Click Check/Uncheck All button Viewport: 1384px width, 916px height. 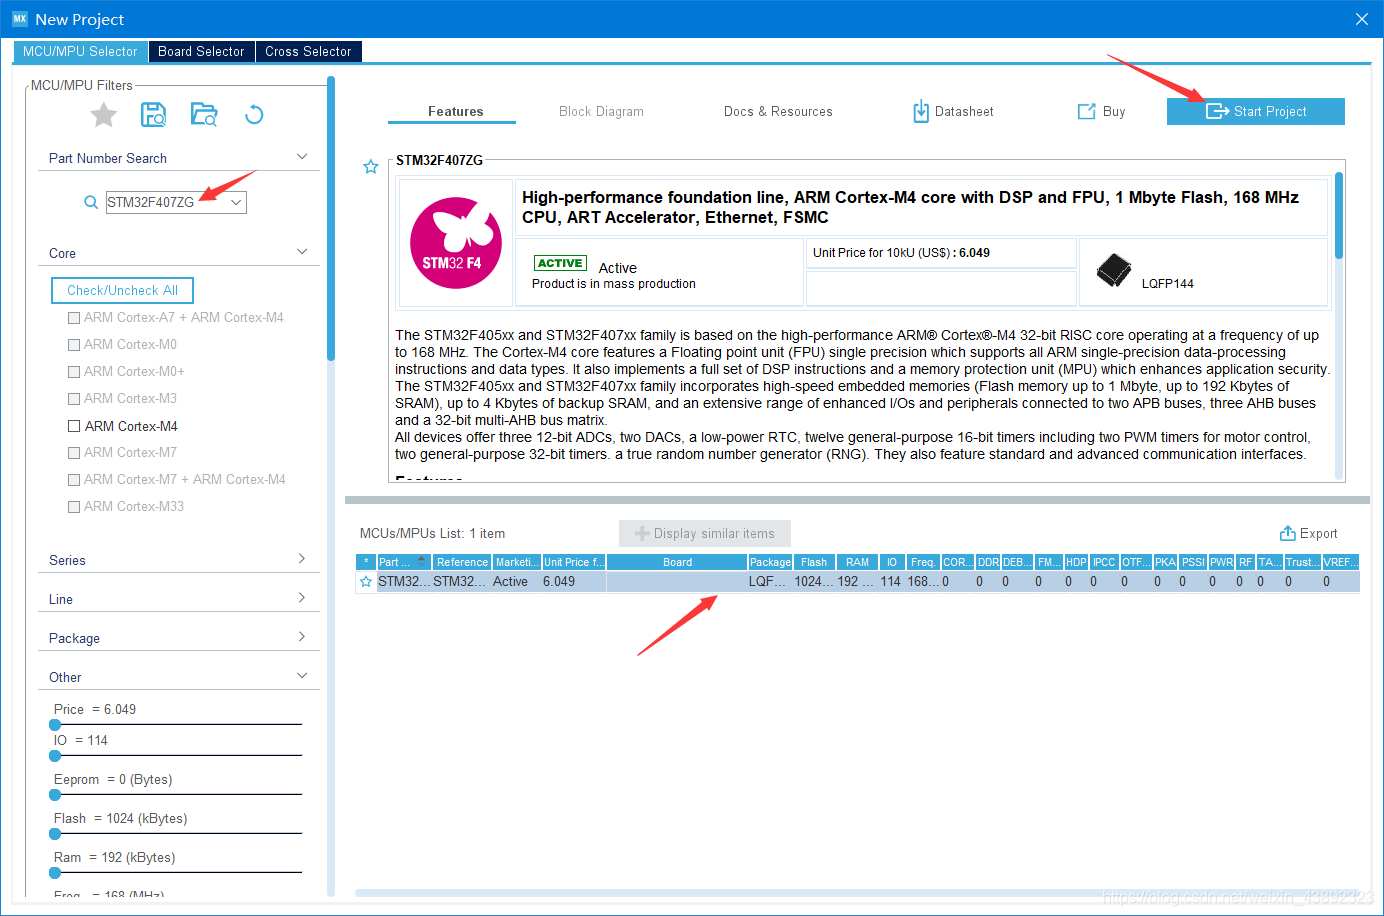tap(122, 290)
